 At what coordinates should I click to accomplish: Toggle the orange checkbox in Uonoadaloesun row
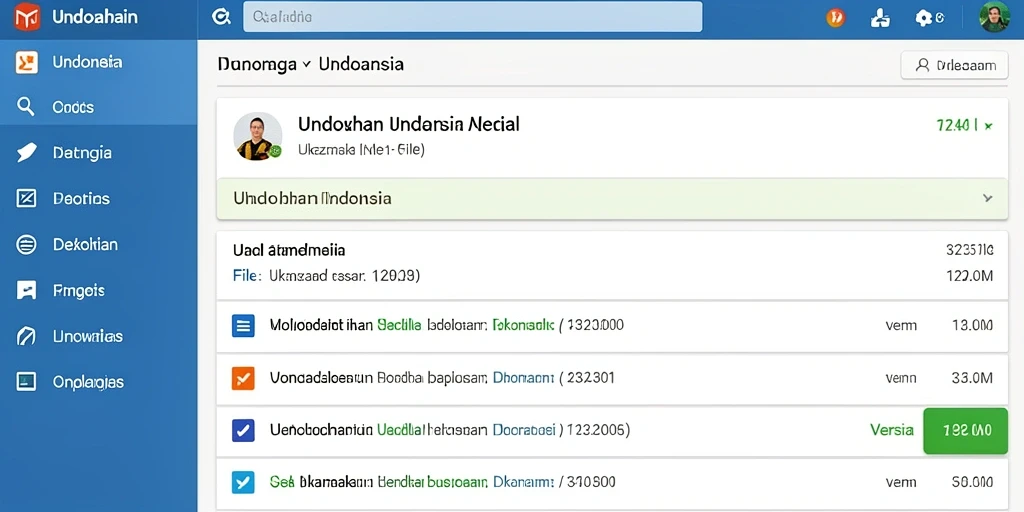click(243, 377)
